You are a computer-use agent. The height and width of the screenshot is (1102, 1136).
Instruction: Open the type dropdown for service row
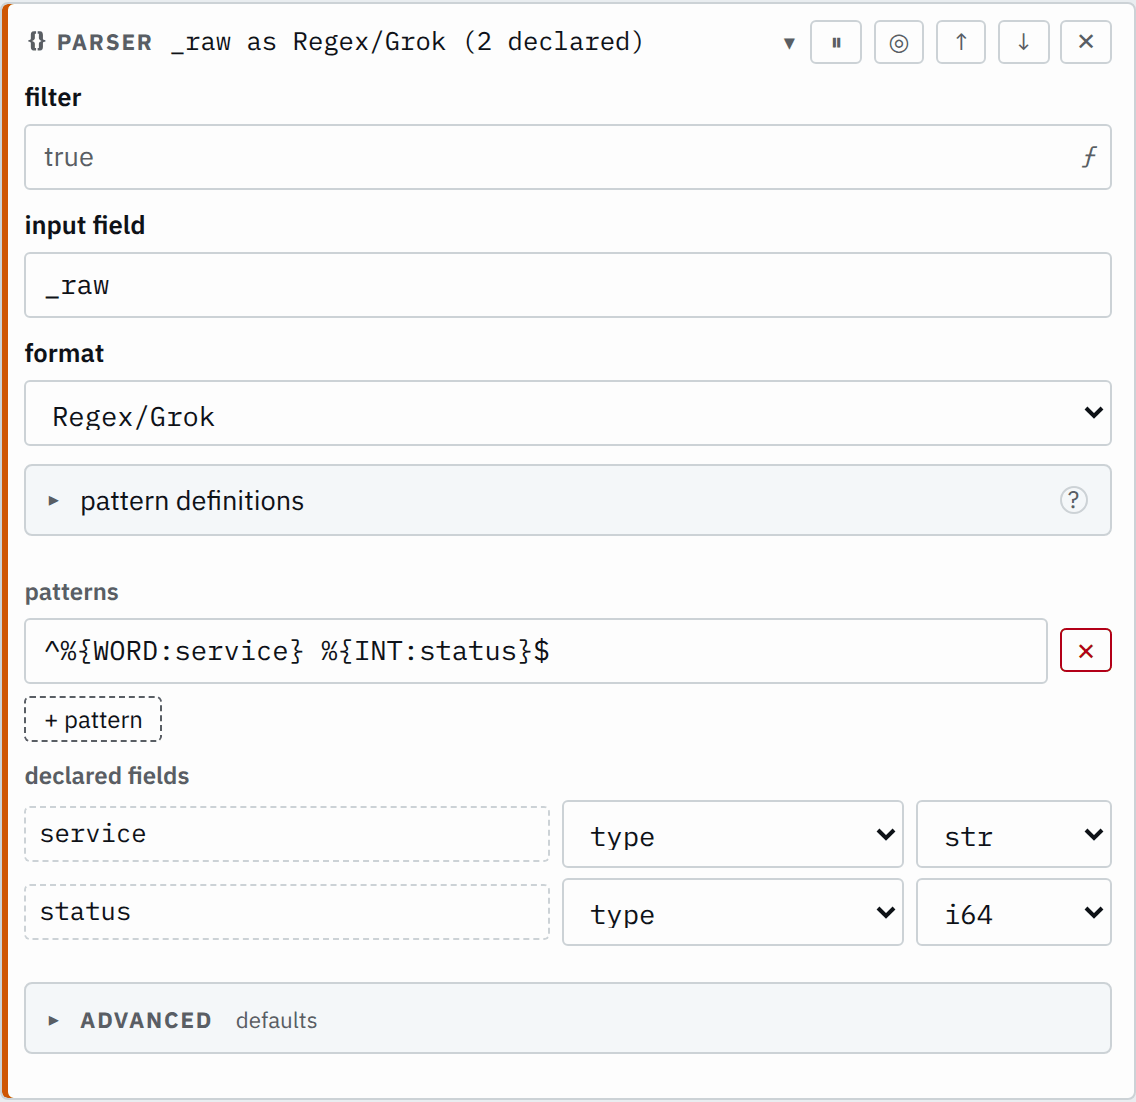732,834
